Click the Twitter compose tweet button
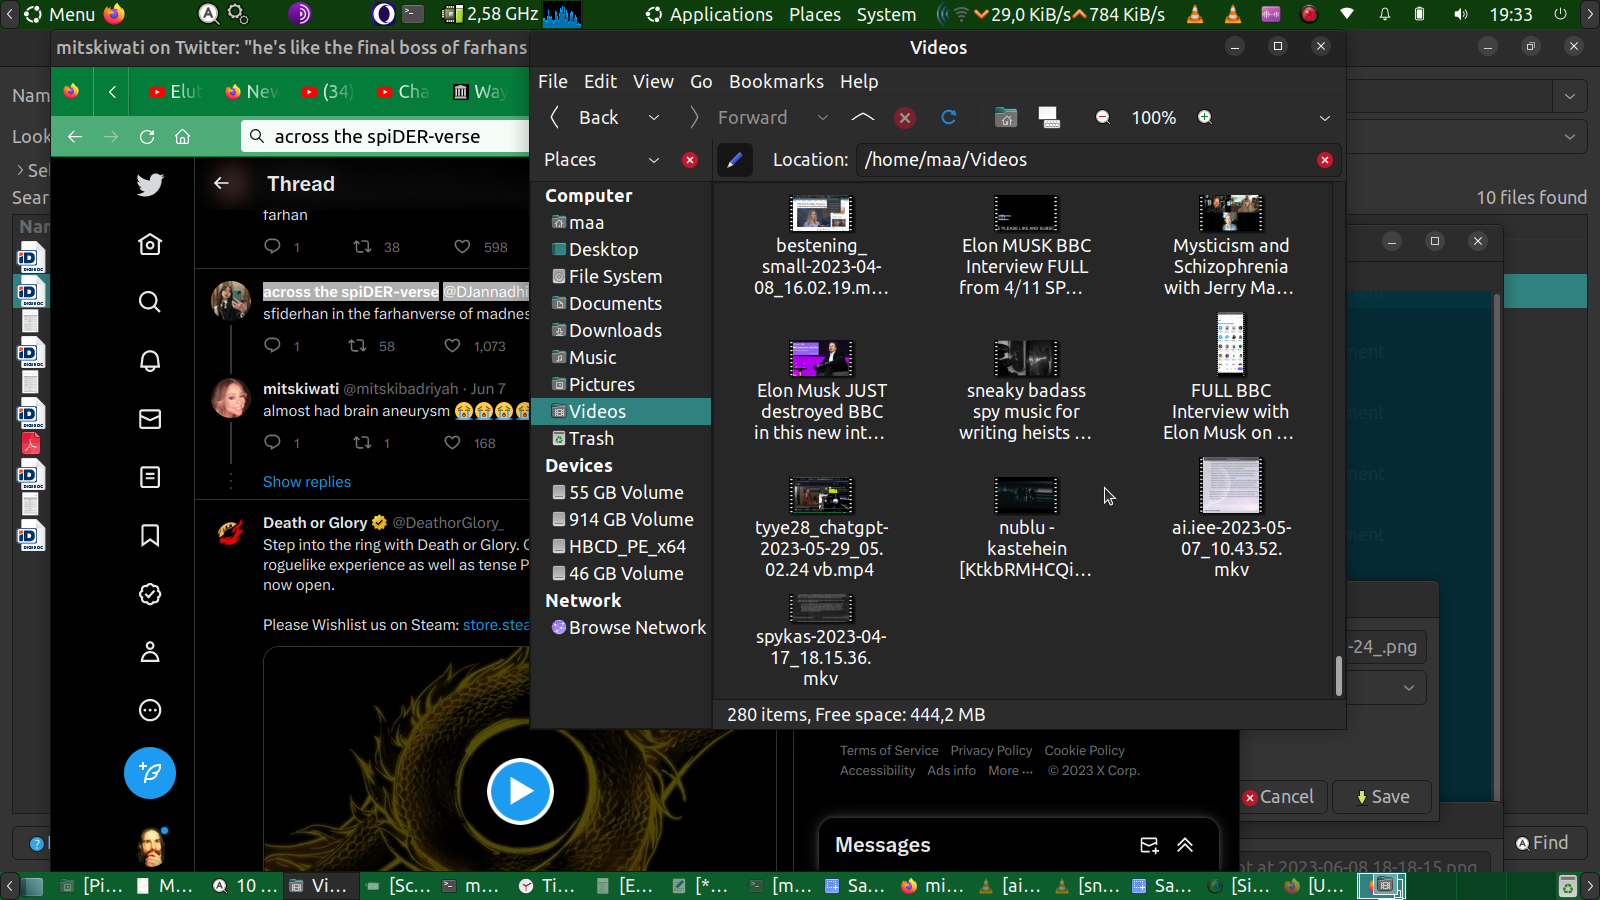The height and width of the screenshot is (900, 1600). (150, 773)
